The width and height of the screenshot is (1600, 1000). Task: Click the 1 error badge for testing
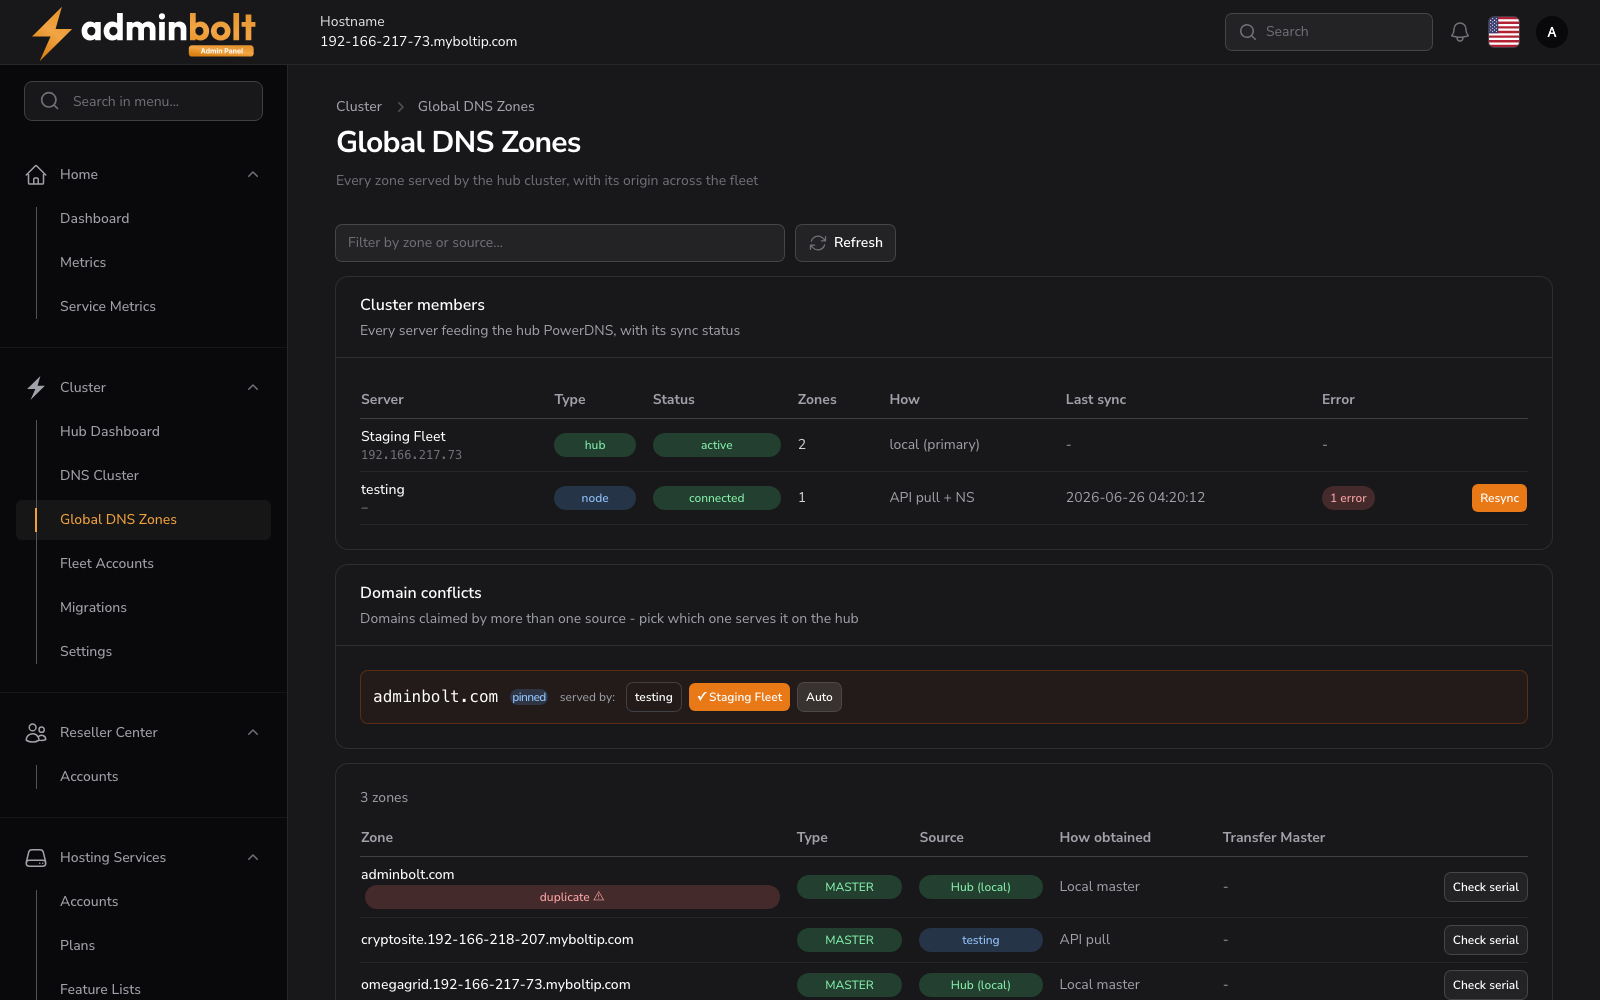point(1348,498)
